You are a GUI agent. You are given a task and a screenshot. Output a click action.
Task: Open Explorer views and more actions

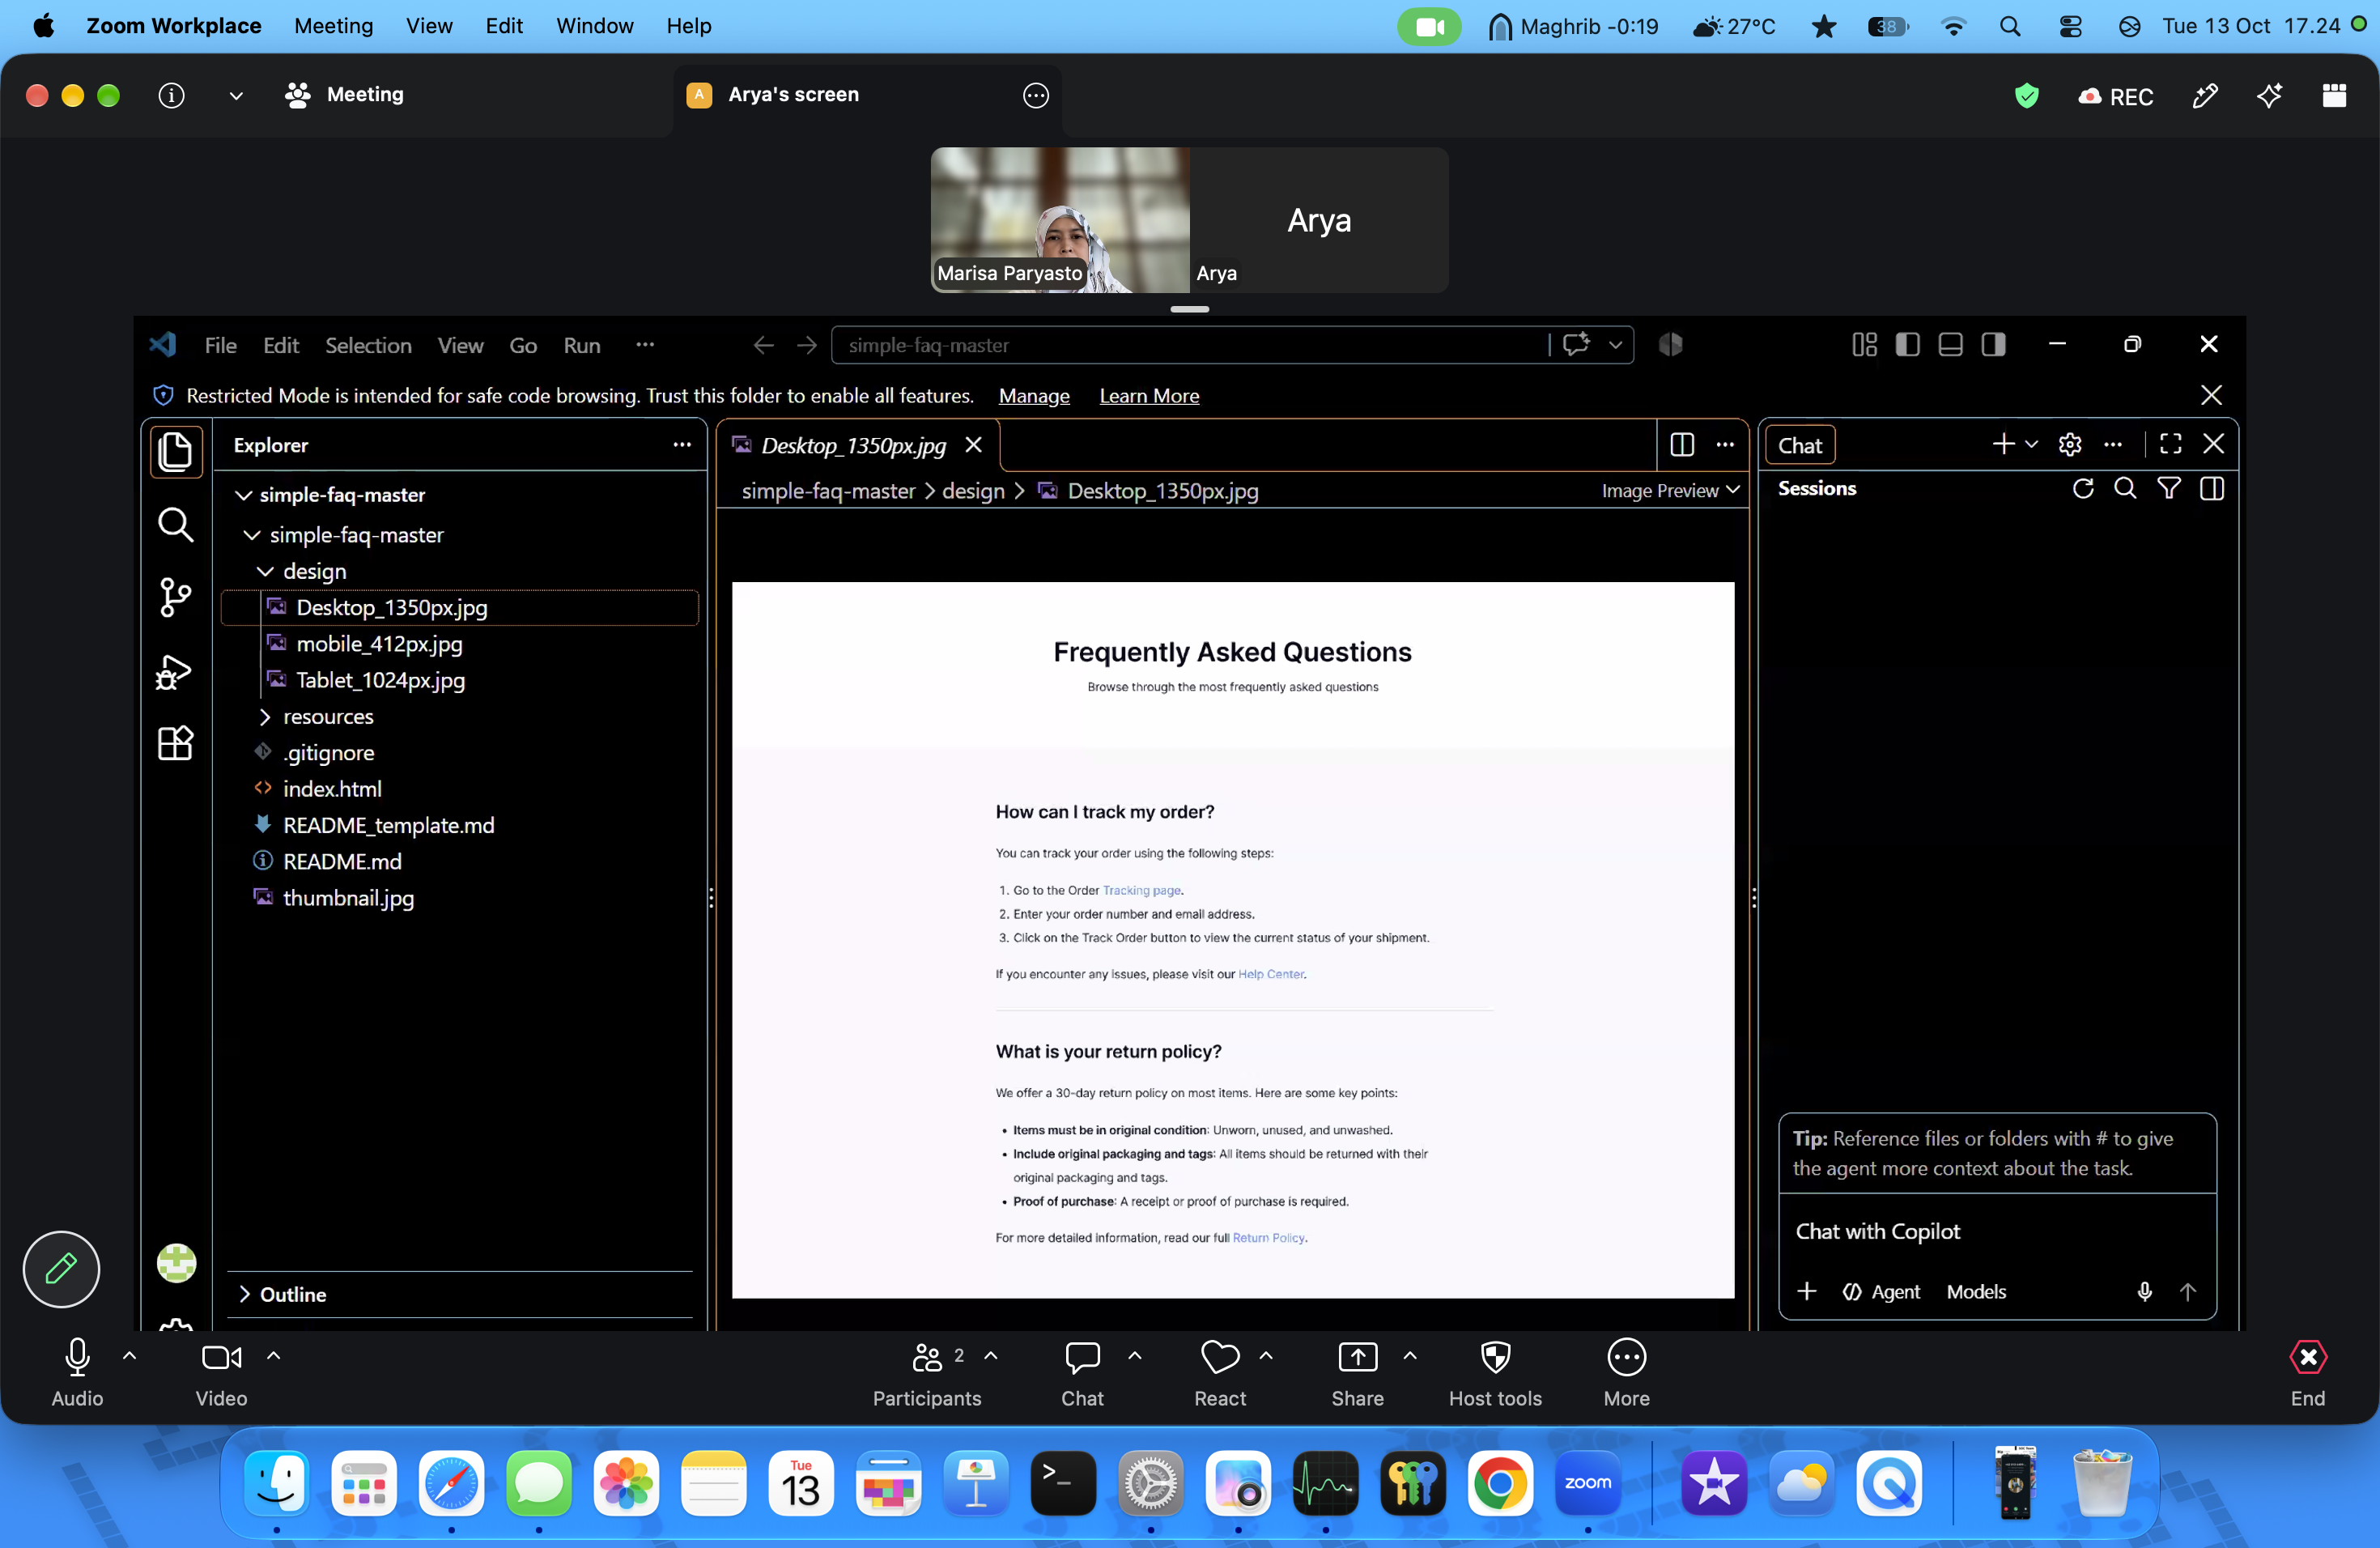[682, 445]
